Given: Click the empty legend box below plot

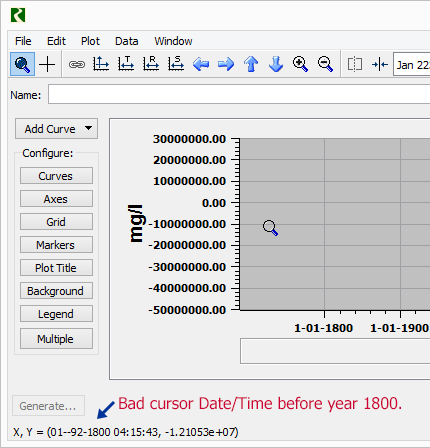Looking at the screenshot, I should [x=335, y=351].
